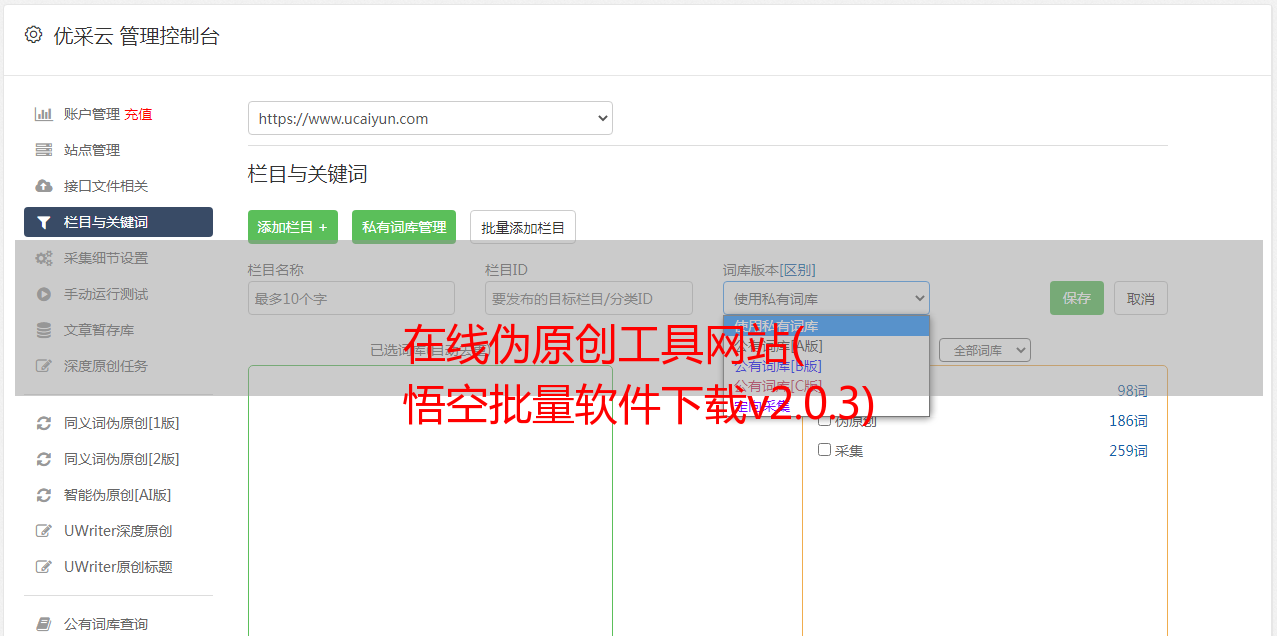Focus the 栏目名称 input field
Viewport: 1277px width, 636px height.
pyautogui.click(x=351, y=298)
